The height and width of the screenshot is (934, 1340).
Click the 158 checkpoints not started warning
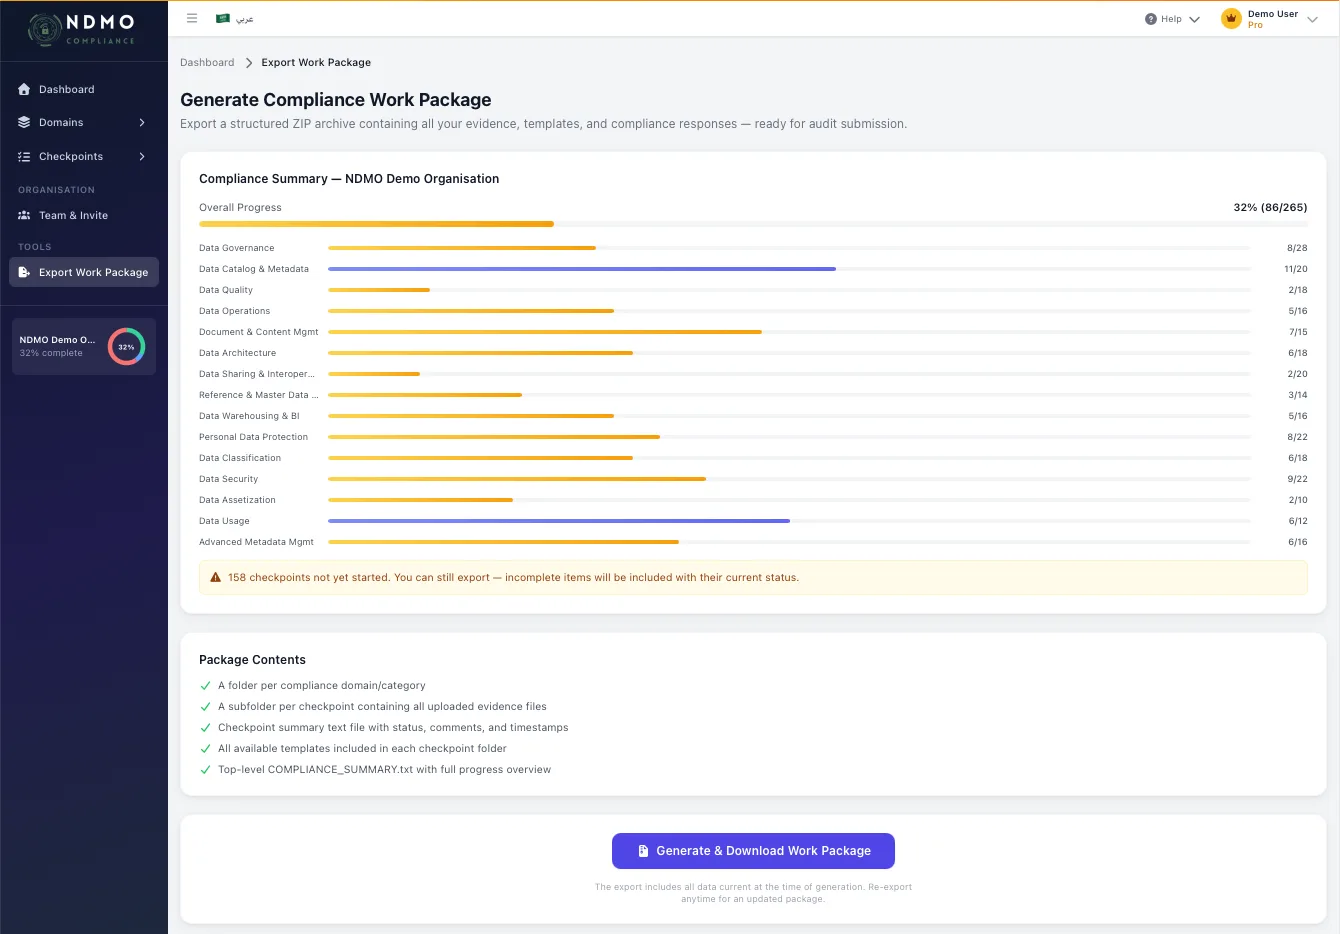click(753, 577)
